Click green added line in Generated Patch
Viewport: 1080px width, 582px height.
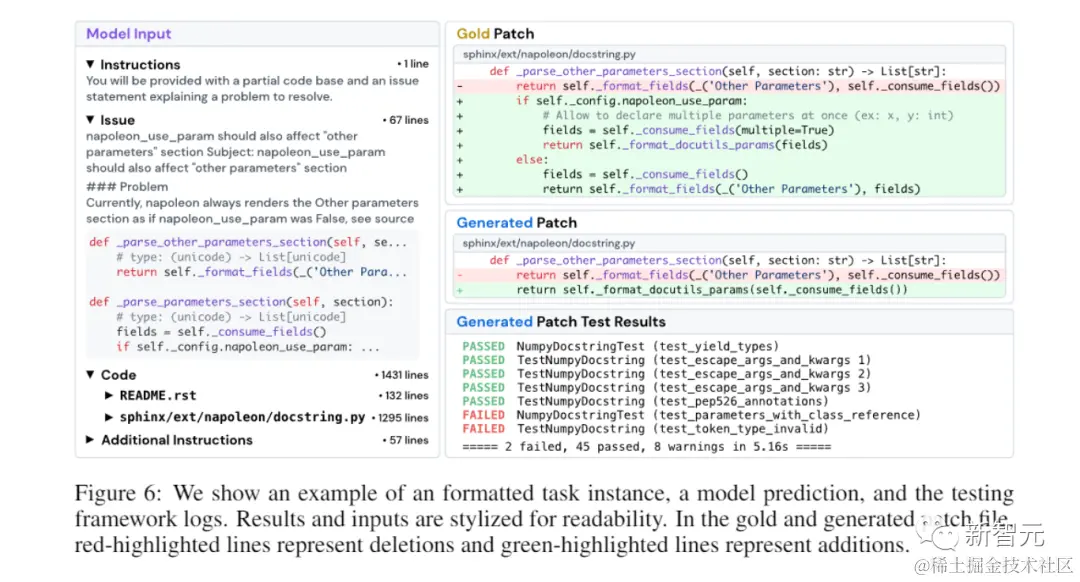tap(729, 290)
